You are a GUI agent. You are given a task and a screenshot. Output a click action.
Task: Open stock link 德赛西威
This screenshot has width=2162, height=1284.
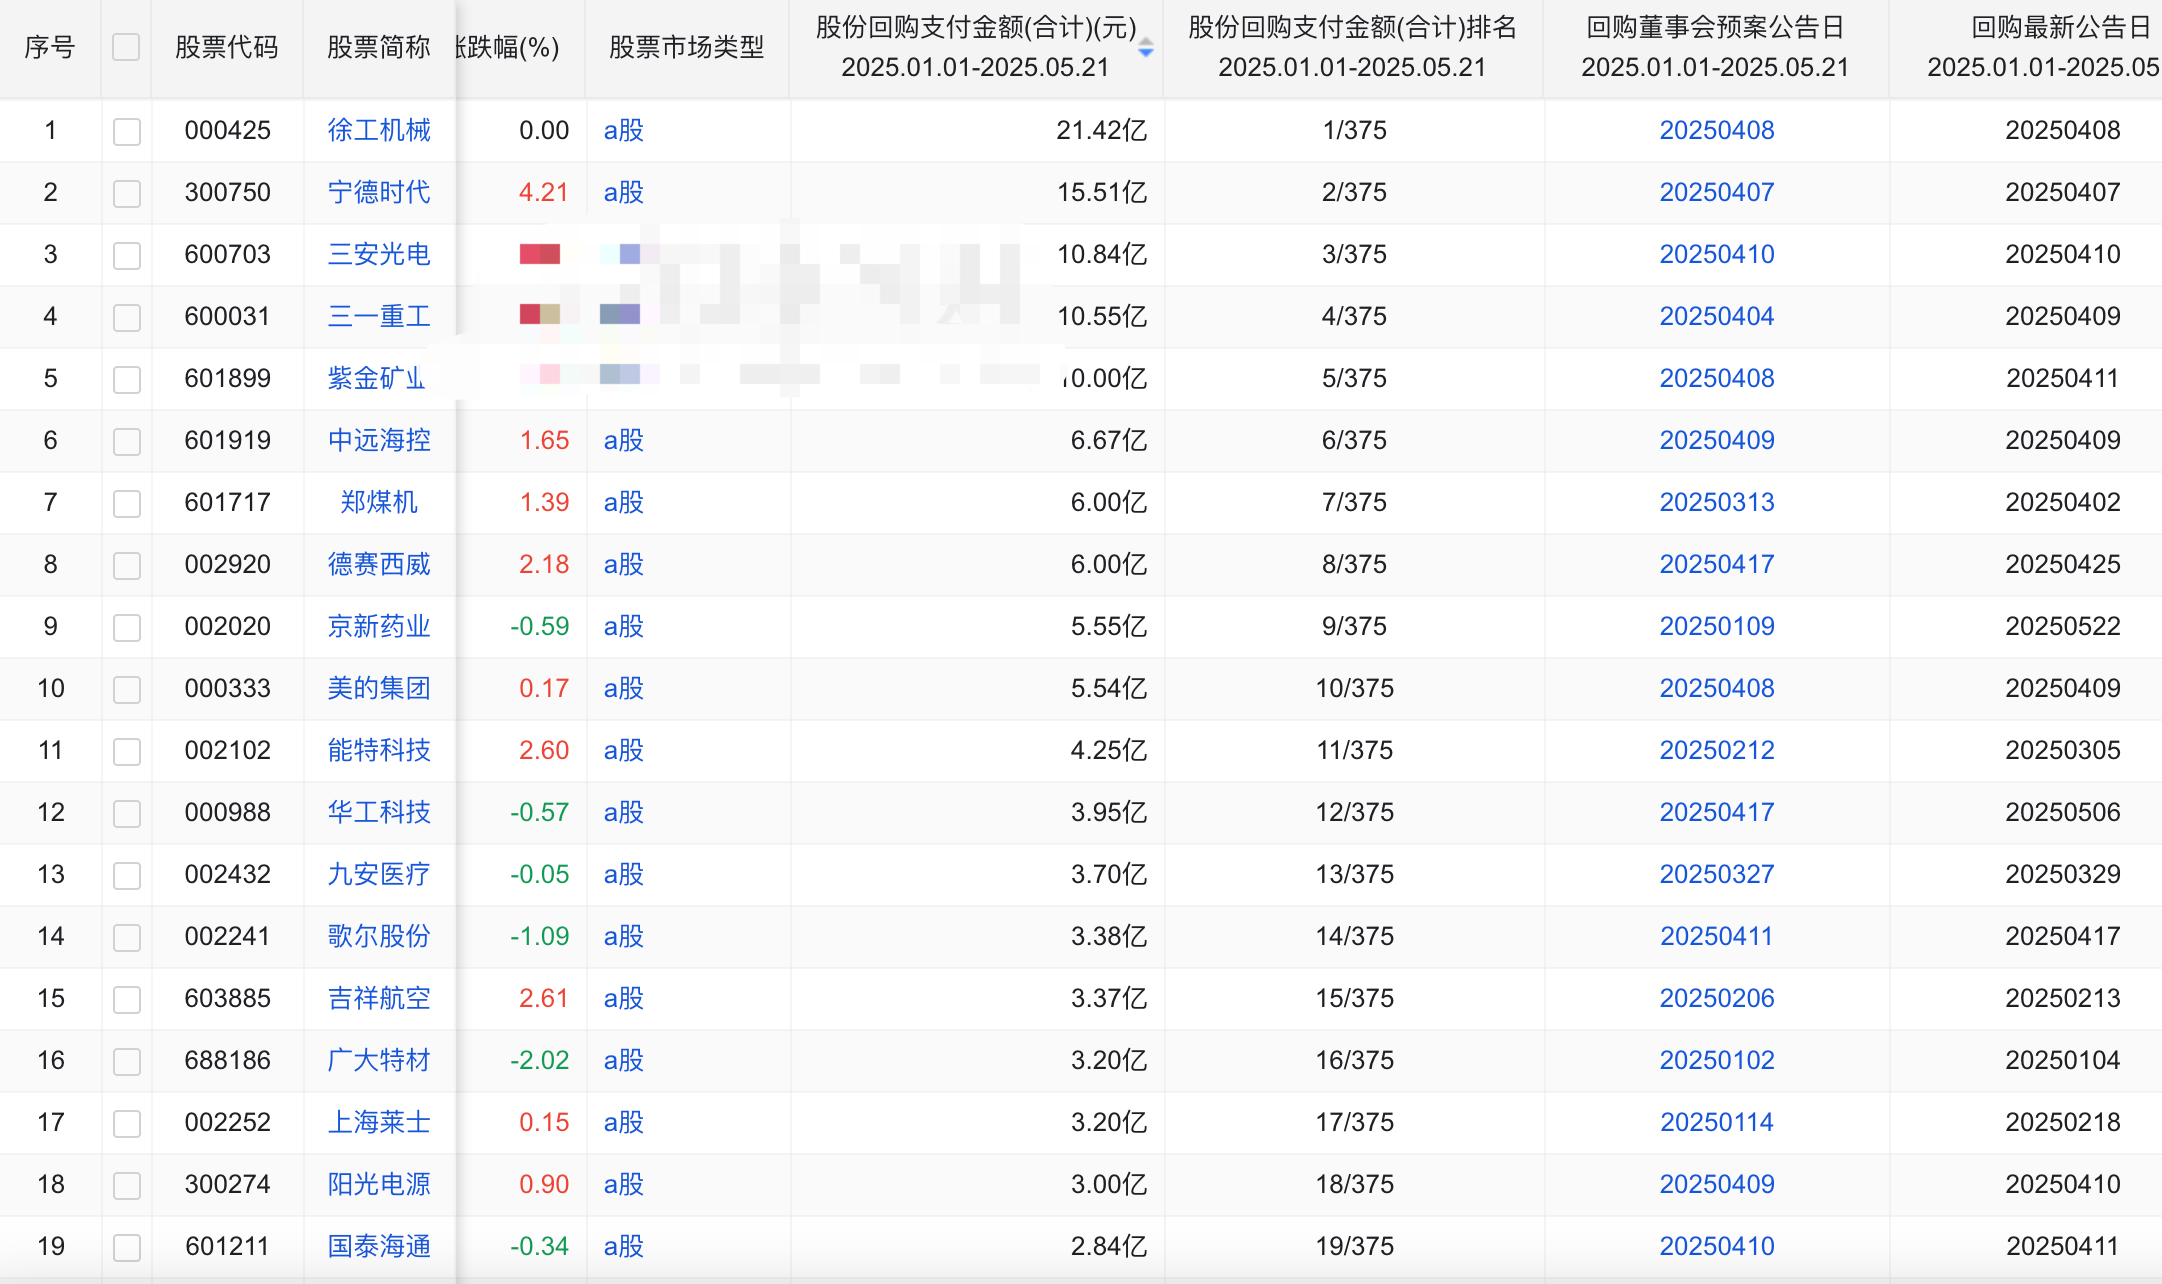[x=379, y=564]
